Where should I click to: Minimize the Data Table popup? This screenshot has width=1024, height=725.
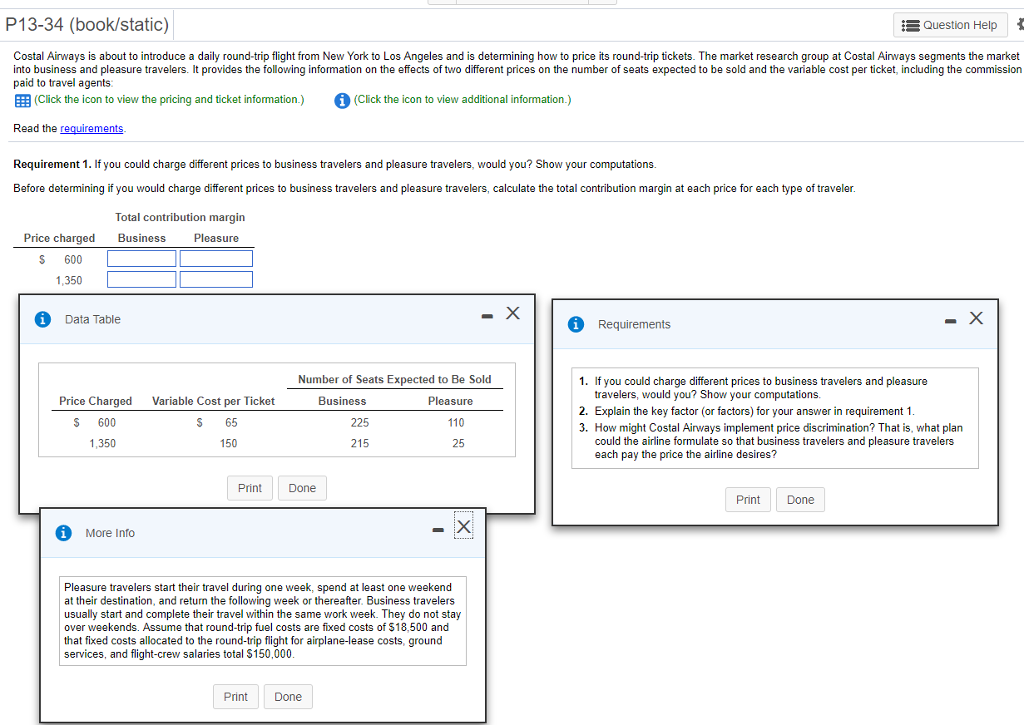(x=487, y=316)
